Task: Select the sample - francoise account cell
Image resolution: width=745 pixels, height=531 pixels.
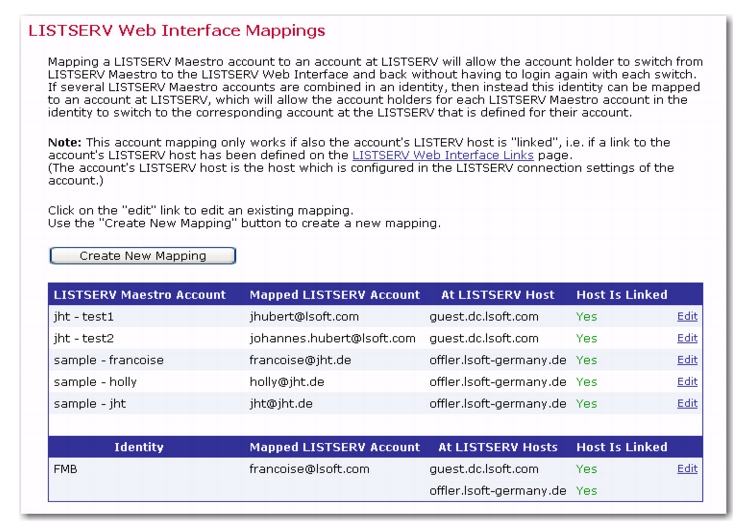Action: tap(108, 360)
